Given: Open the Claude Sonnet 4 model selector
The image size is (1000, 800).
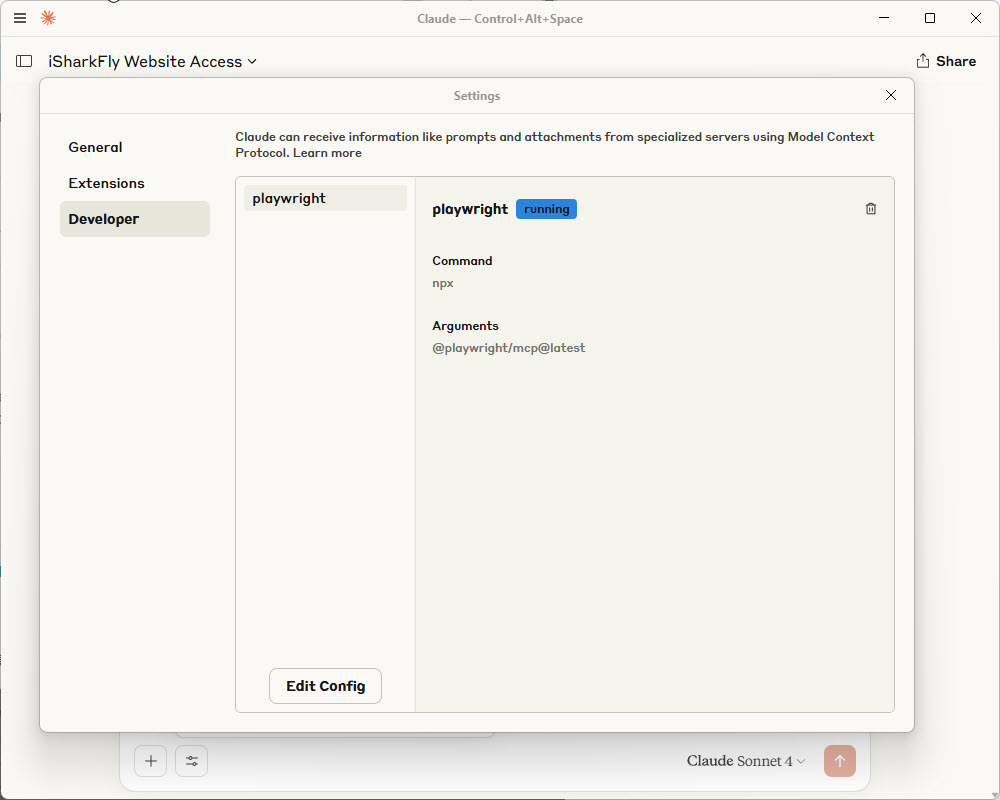Looking at the screenshot, I should [x=746, y=760].
